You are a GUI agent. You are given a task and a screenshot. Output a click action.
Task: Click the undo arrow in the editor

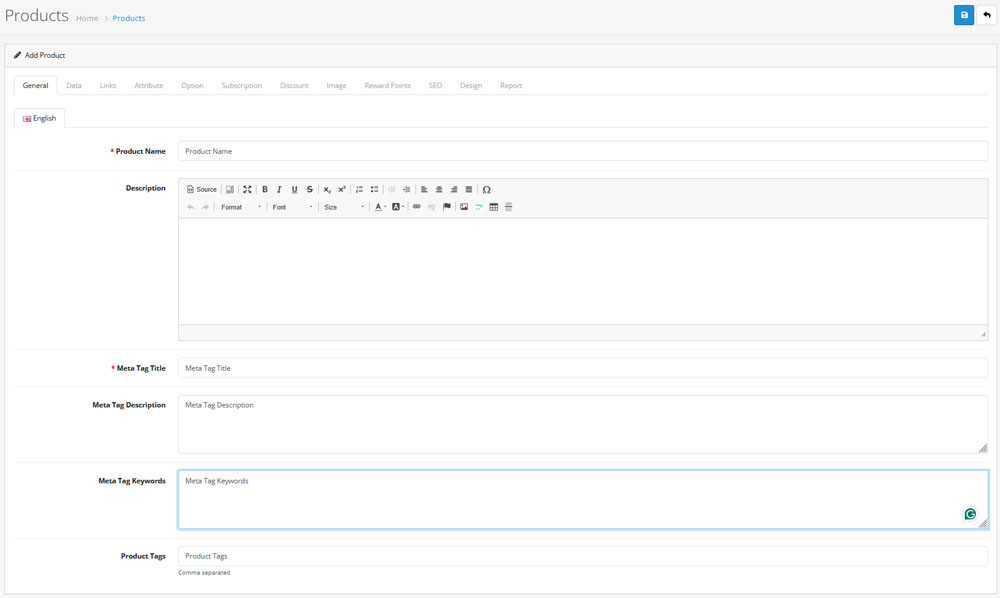pos(191,205)
